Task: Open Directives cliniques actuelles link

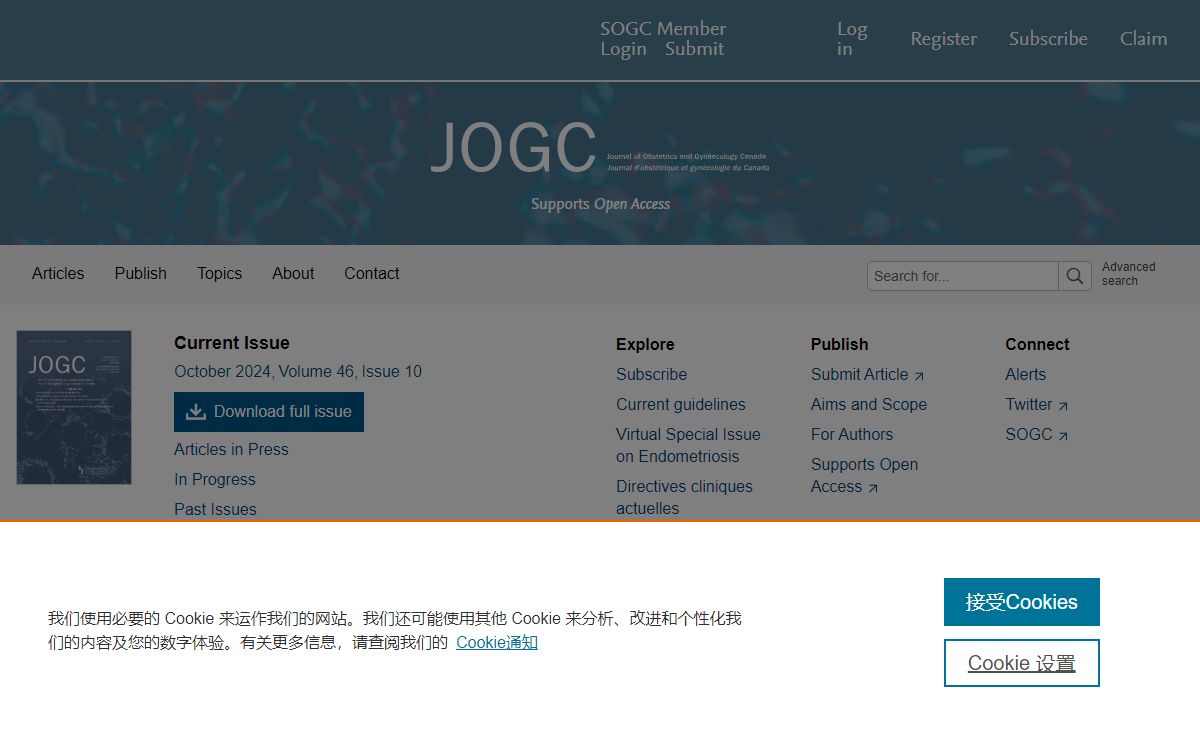Action: pyautogui.click(x=684, y=497)
